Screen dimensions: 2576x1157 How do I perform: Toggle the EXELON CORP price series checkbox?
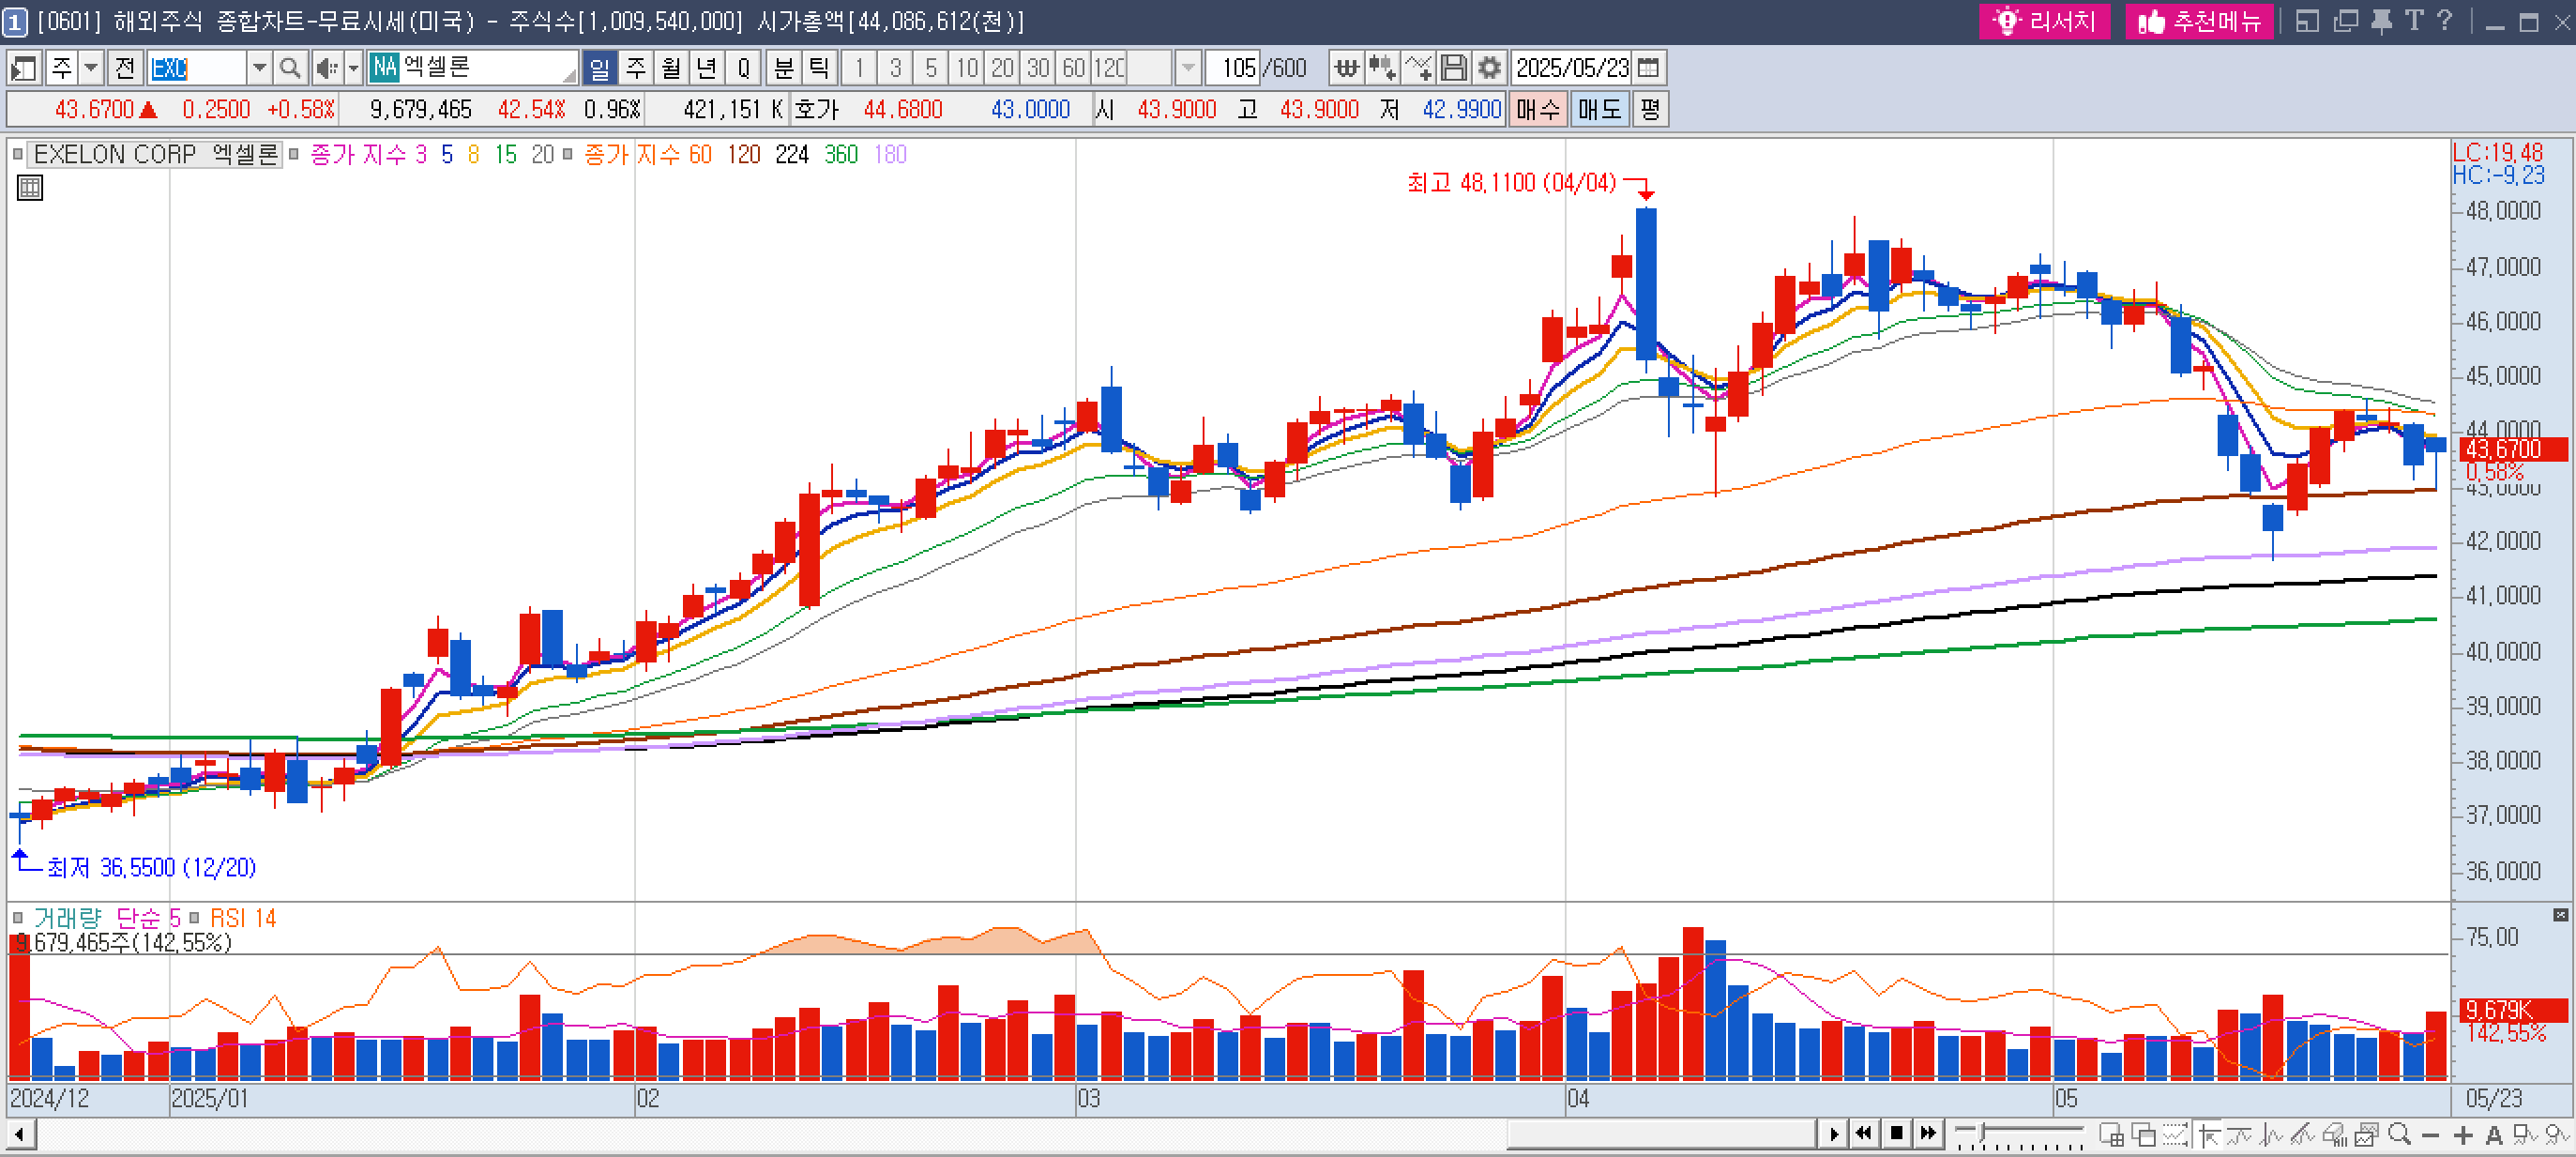(17, 154)
